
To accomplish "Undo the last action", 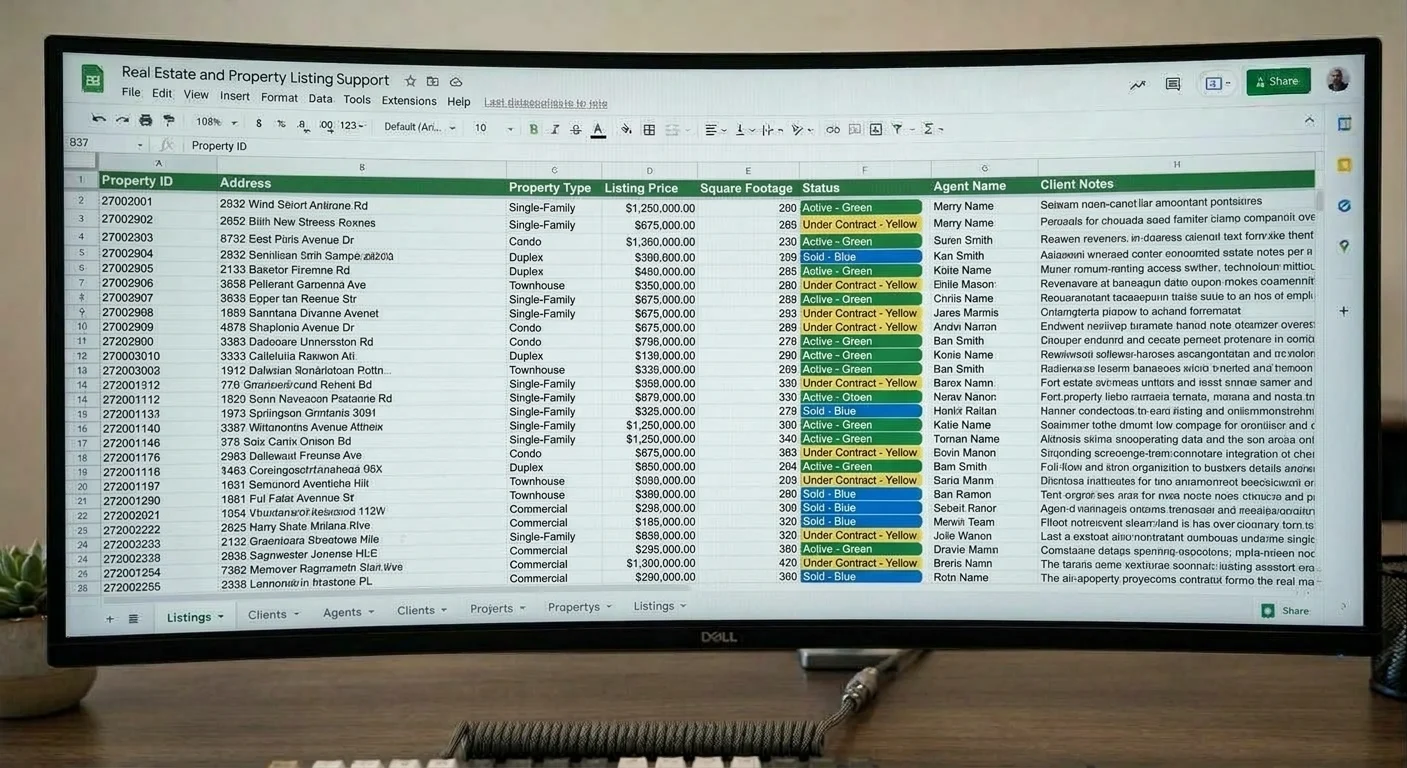I will (x=98, y=120).
